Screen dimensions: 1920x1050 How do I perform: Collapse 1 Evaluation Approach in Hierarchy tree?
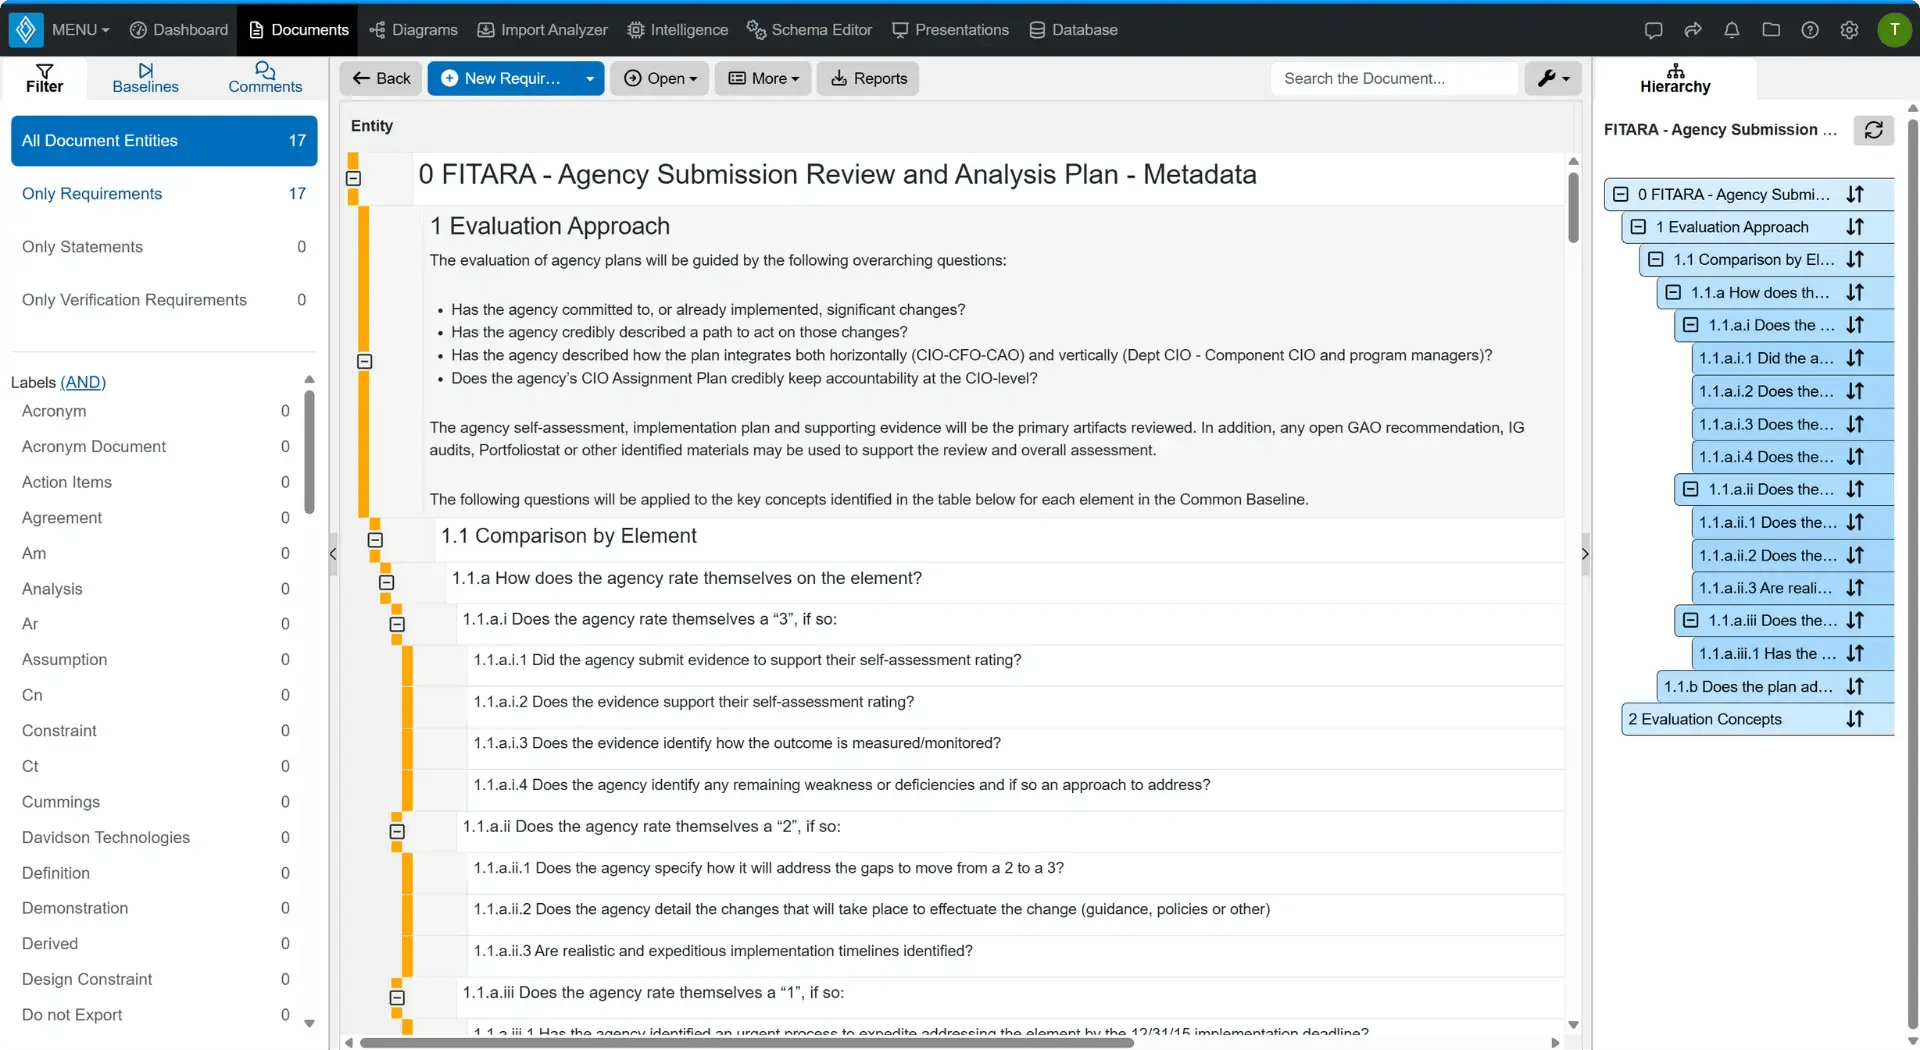[x=1638, y=227]
